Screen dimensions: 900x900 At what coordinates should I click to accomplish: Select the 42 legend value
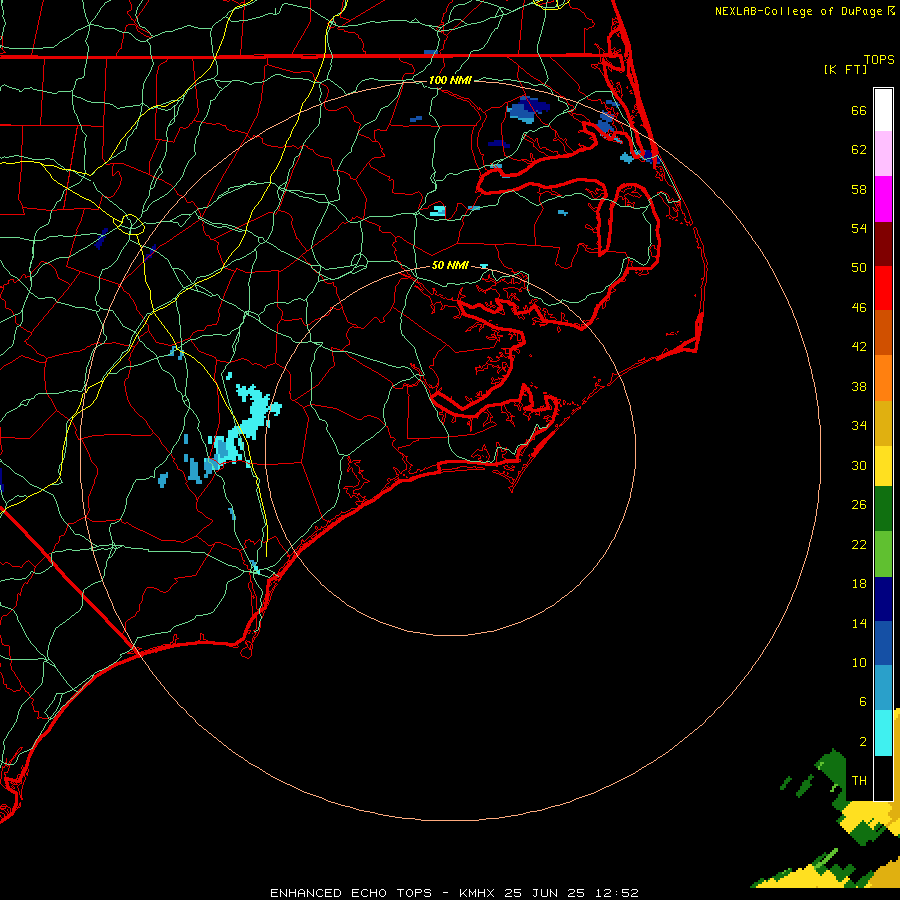pos(859,346)
